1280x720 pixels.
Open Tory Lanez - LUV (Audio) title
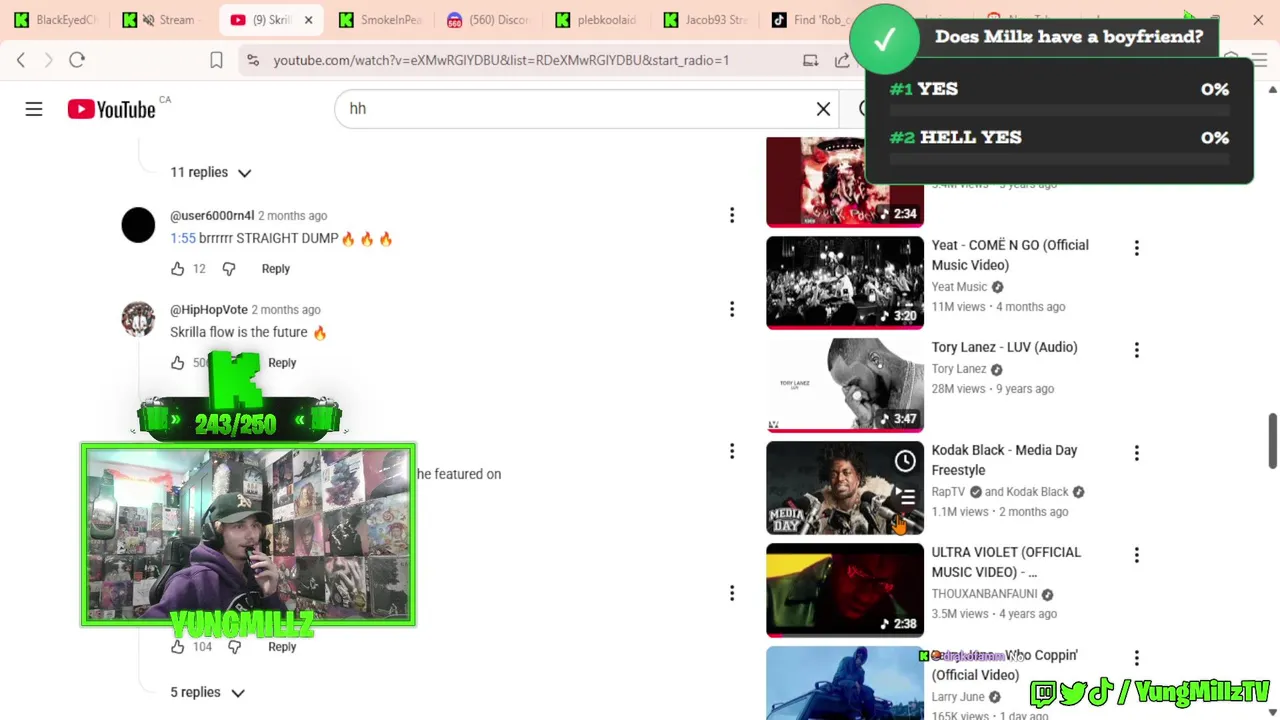(x=1004, y=347)
